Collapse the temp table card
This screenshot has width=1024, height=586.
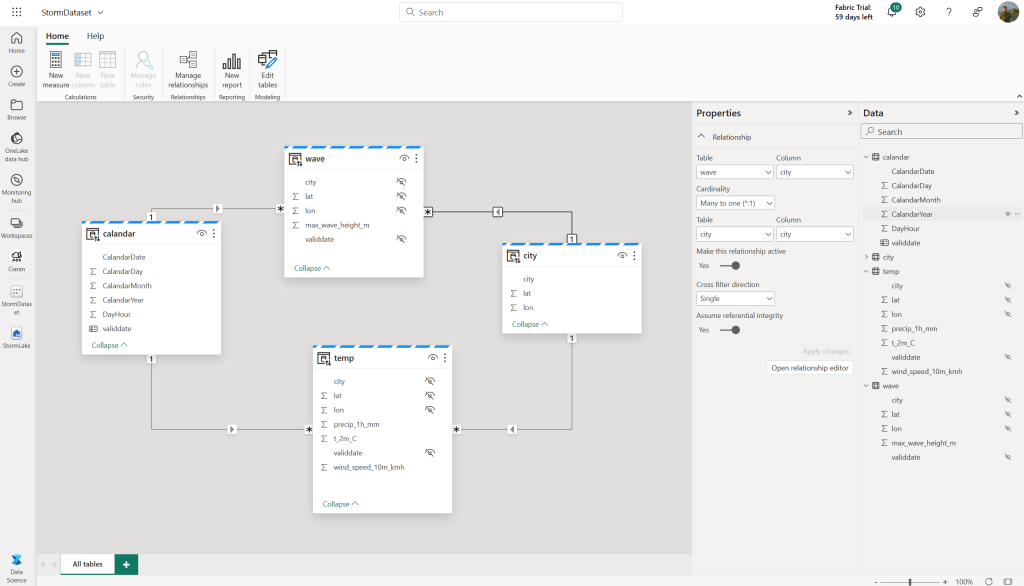point(340,504)
